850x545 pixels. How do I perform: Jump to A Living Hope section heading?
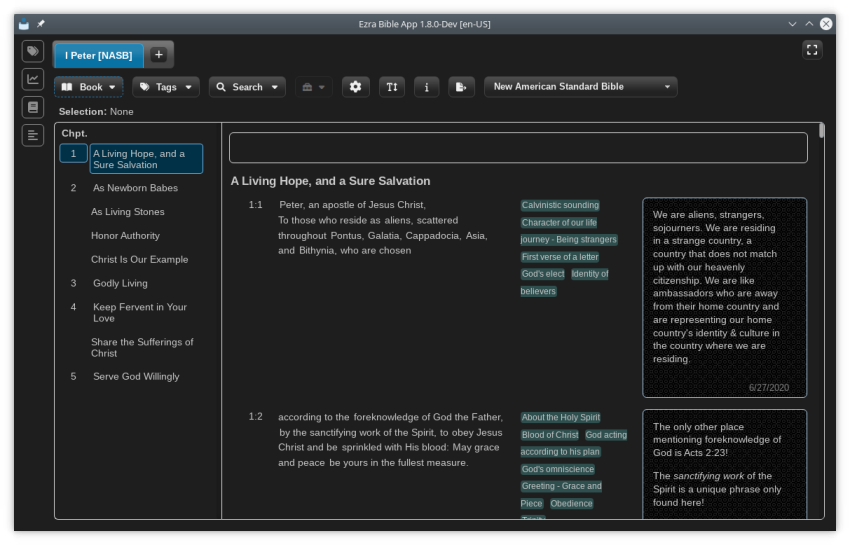[146, 159]
